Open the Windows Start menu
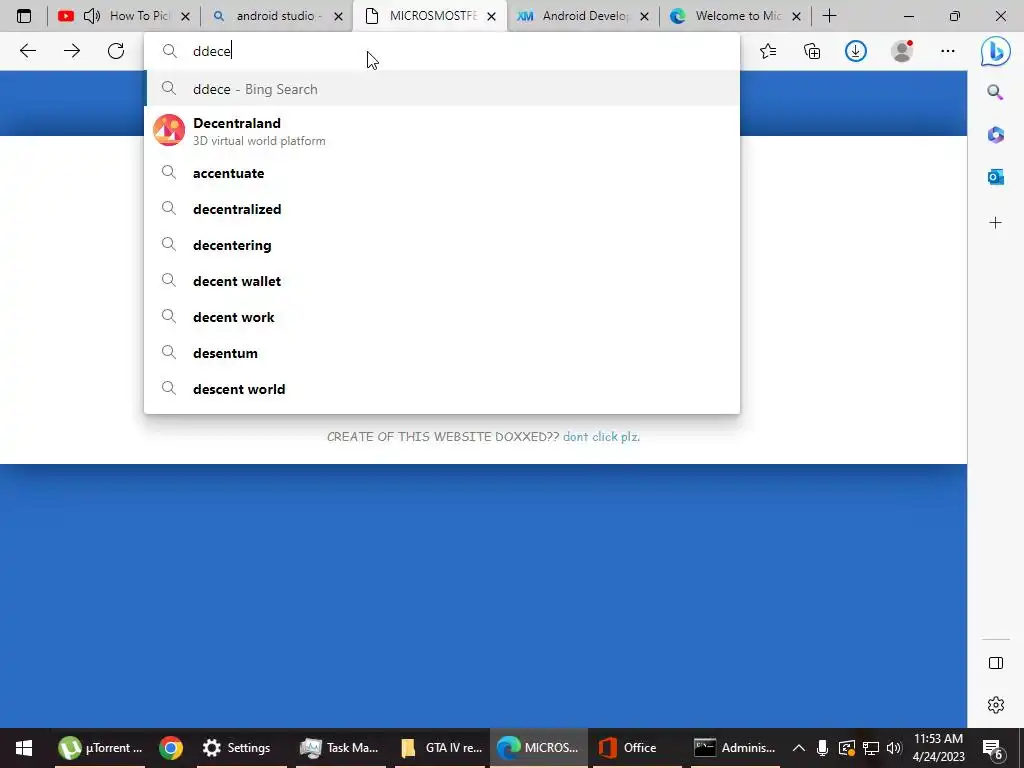This screenshot has height=768, width=1024. pyautogui.click(x=24, y=748)
